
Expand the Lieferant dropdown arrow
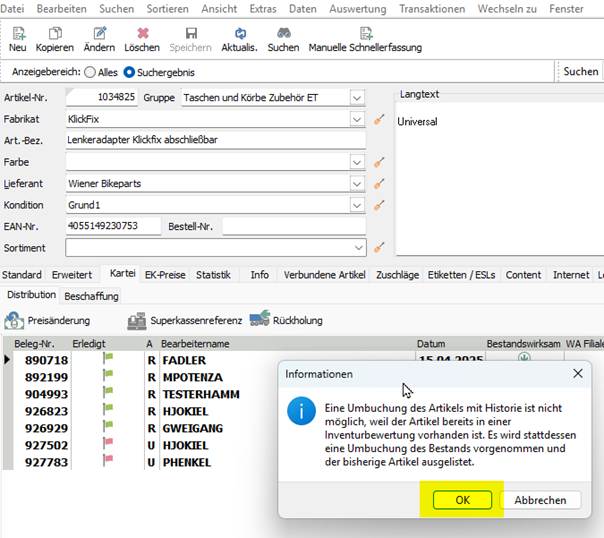(x=357, y=183)
